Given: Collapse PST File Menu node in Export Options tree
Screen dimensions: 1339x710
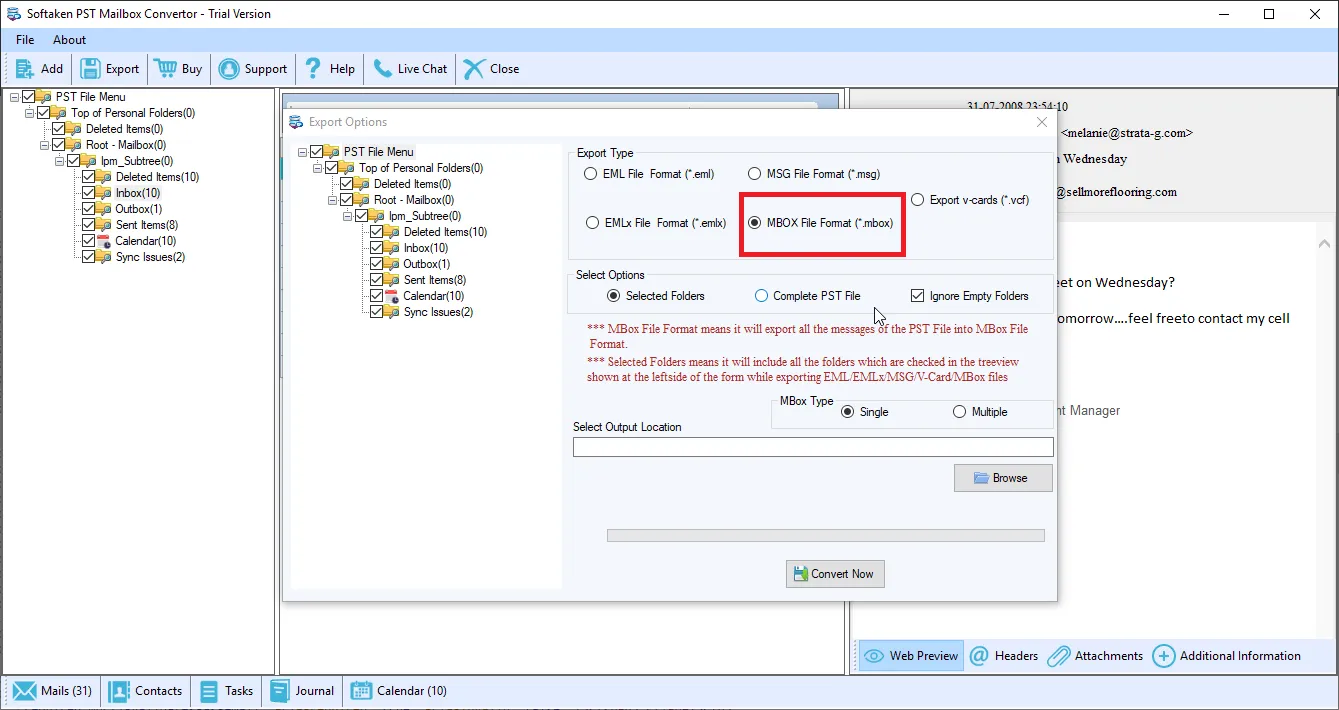Looking at the screenshot, I should (302, 152).
